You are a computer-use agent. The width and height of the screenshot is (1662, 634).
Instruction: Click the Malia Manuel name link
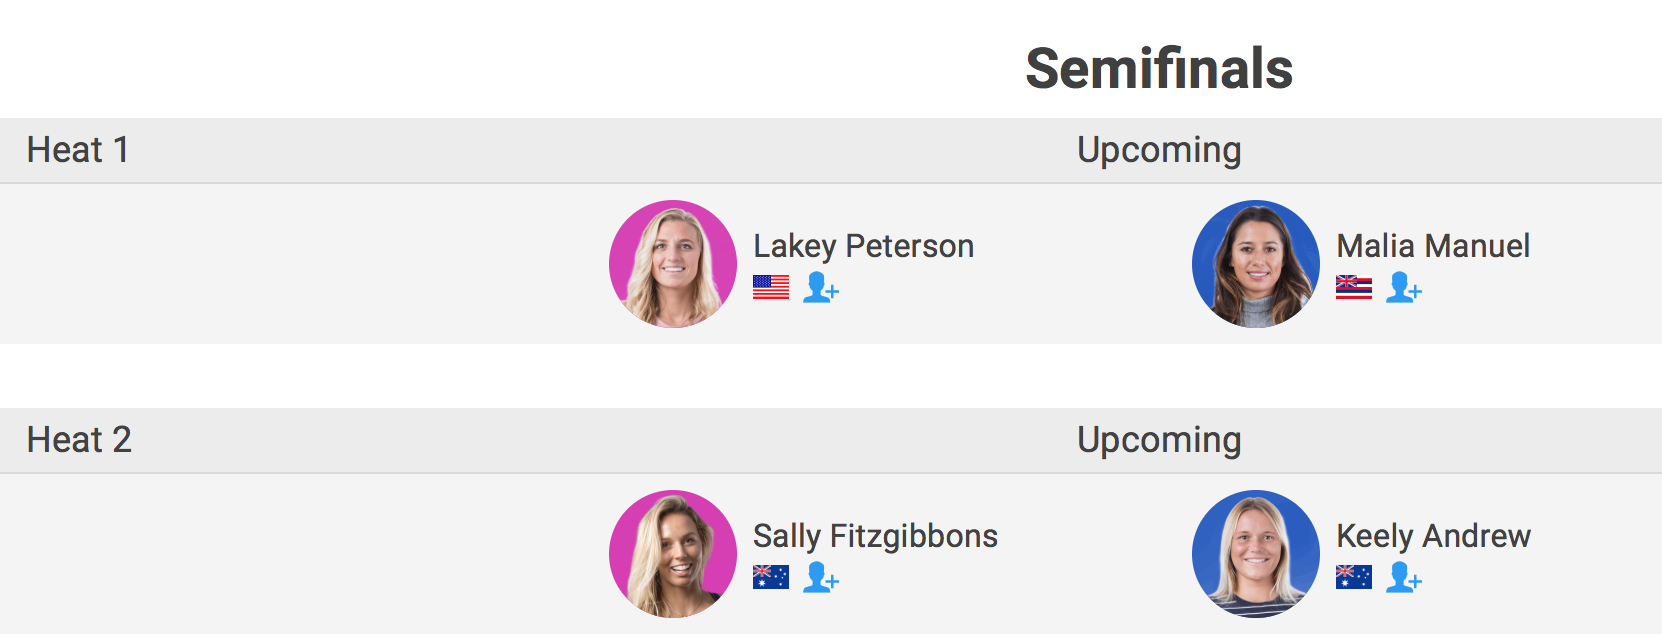click(x=1432, y=246)
